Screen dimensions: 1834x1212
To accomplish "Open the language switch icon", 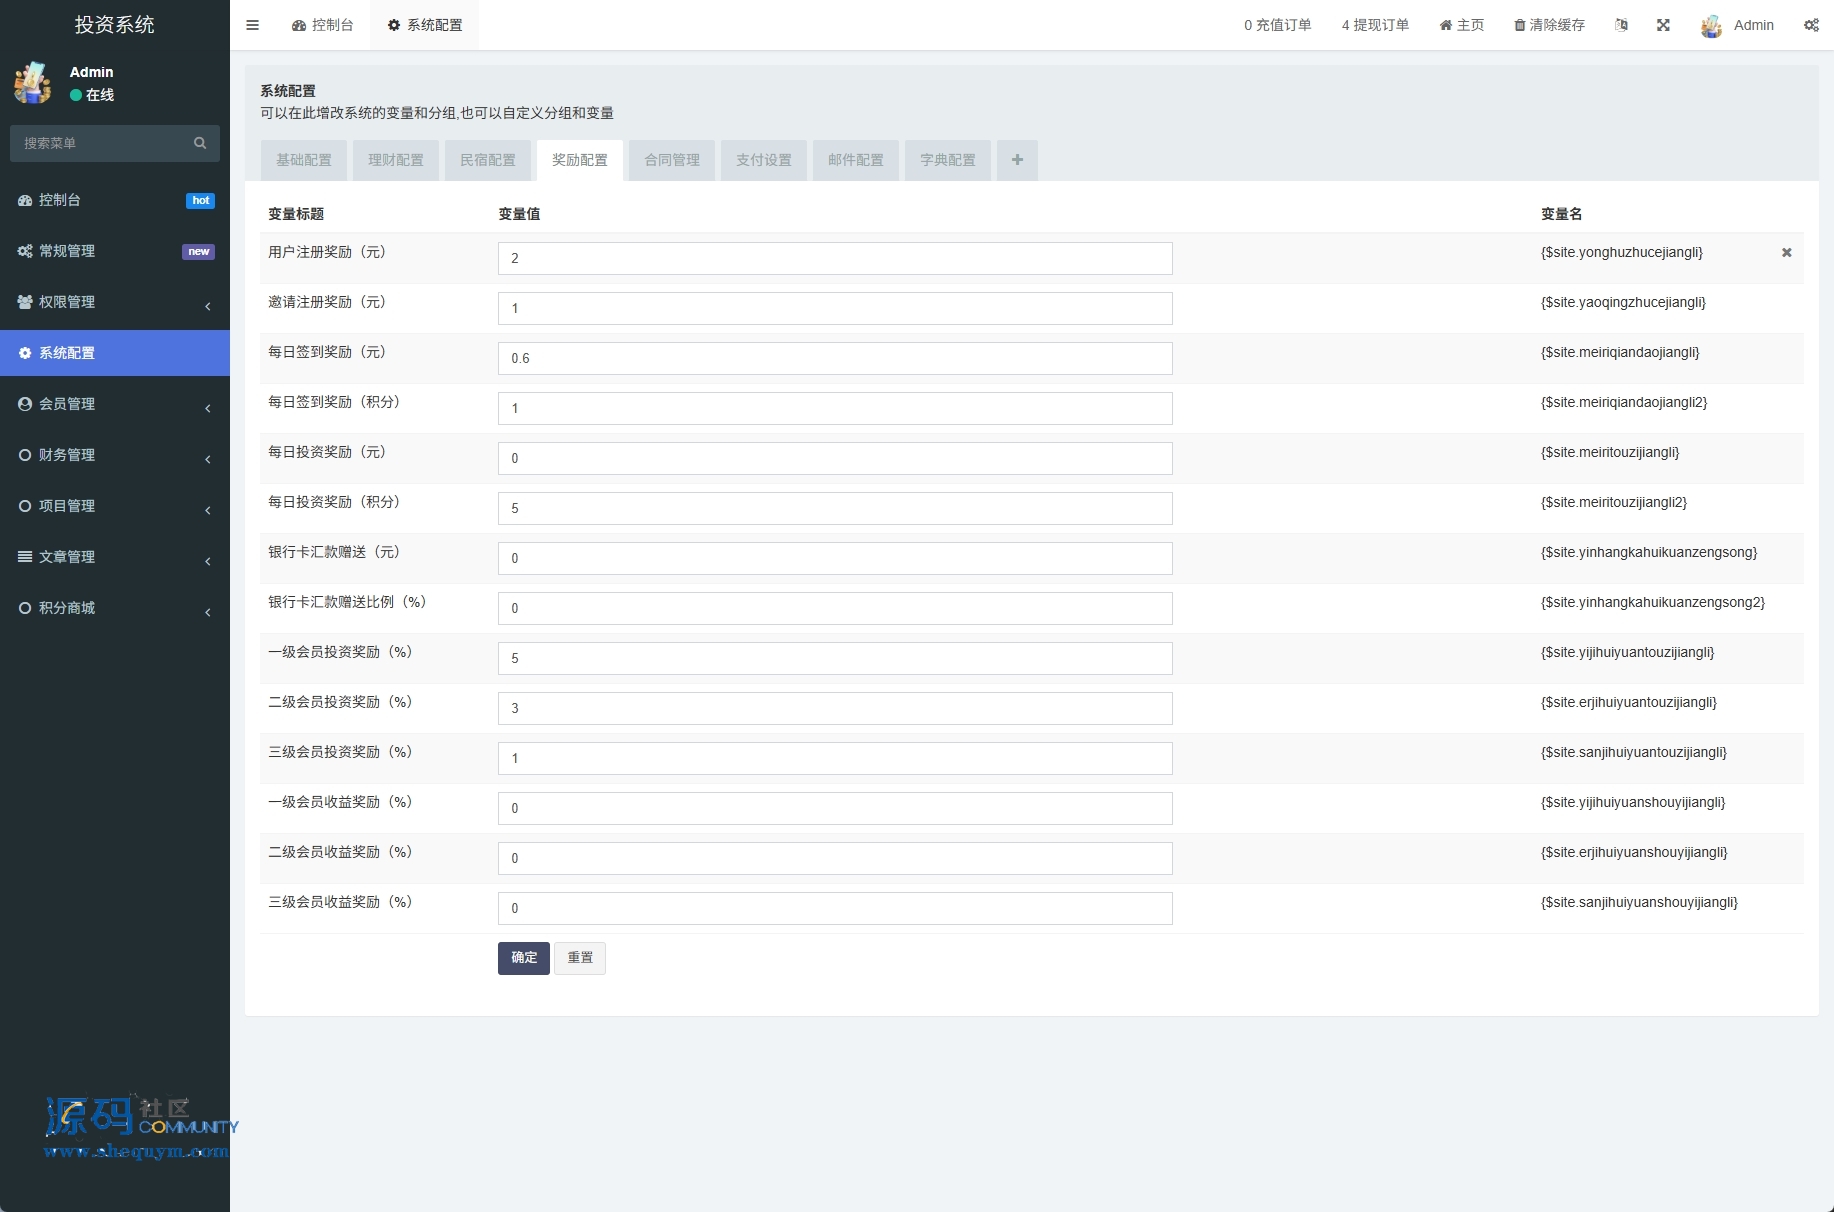I will pyautogui.click(x=1621, y=25).
